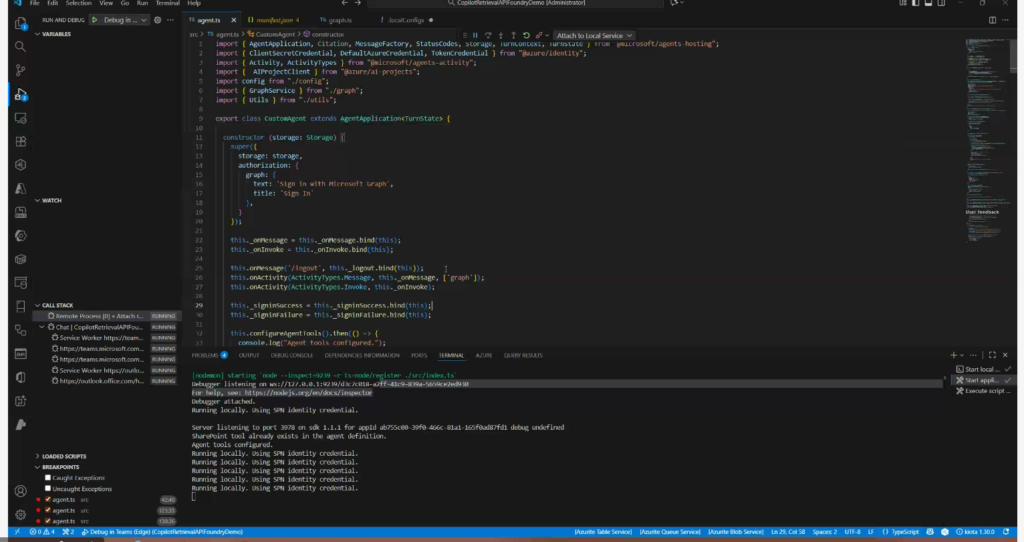This screenshot has height=542, width=1024.
Task: Open the Explorer view in activity bar
Action: (20, 21)
